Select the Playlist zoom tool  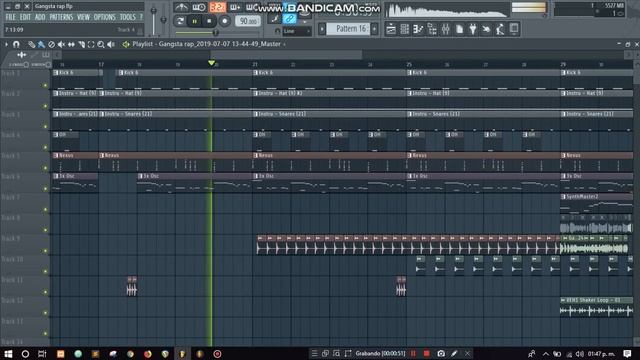click(101, 44)
